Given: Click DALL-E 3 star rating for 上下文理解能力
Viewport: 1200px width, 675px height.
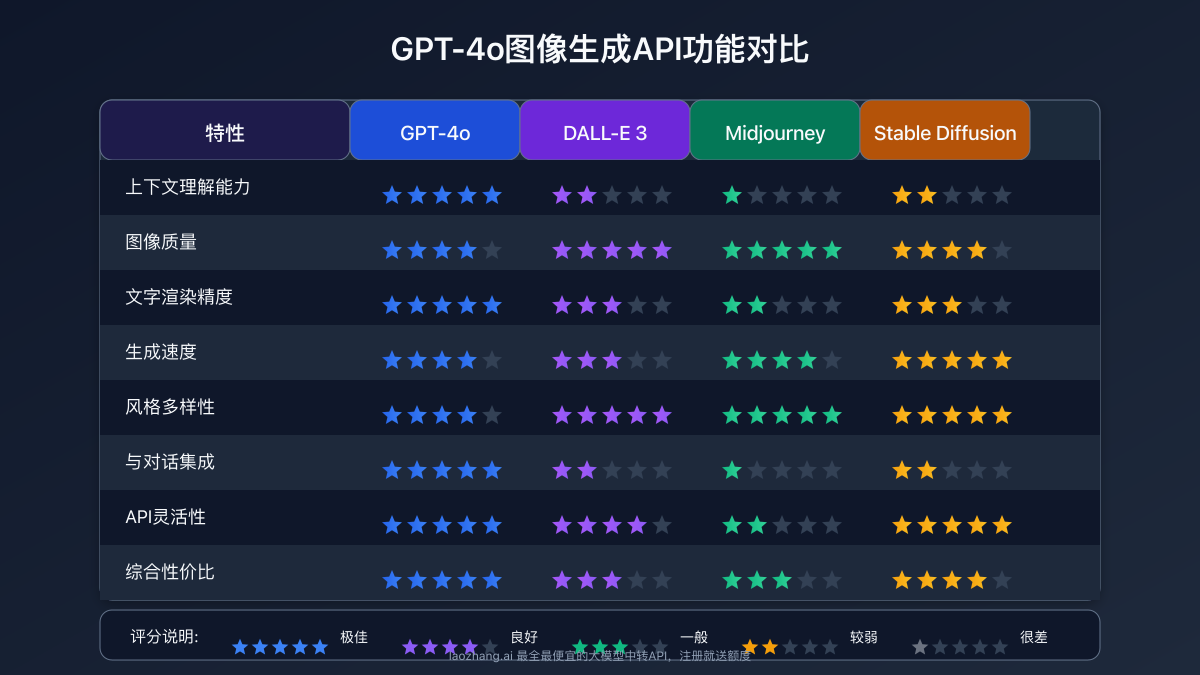Looking at the screenshot, I should [612, 195].
